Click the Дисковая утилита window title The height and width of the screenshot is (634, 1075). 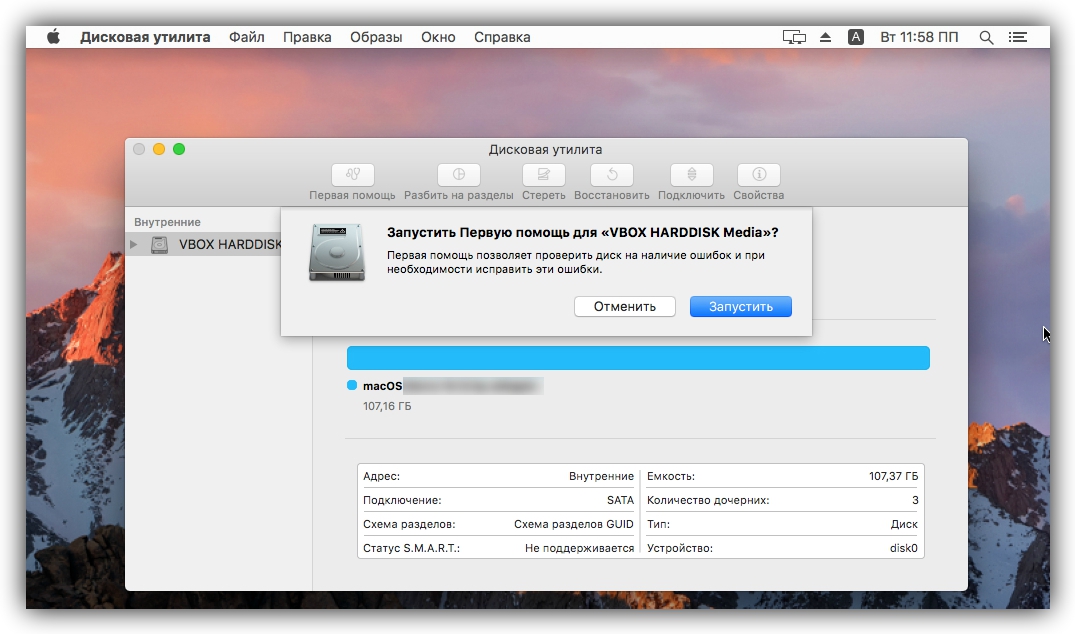(x=545, y=149)
